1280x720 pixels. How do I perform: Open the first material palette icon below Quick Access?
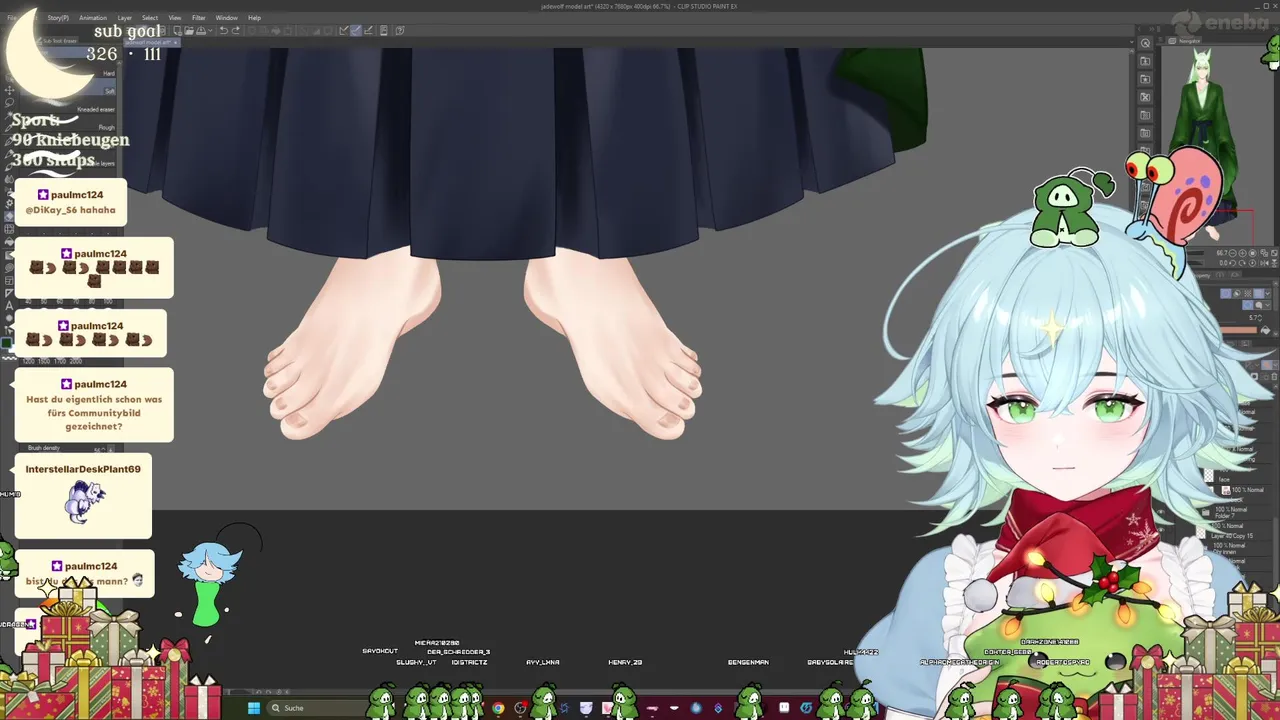pos(1145,61)
